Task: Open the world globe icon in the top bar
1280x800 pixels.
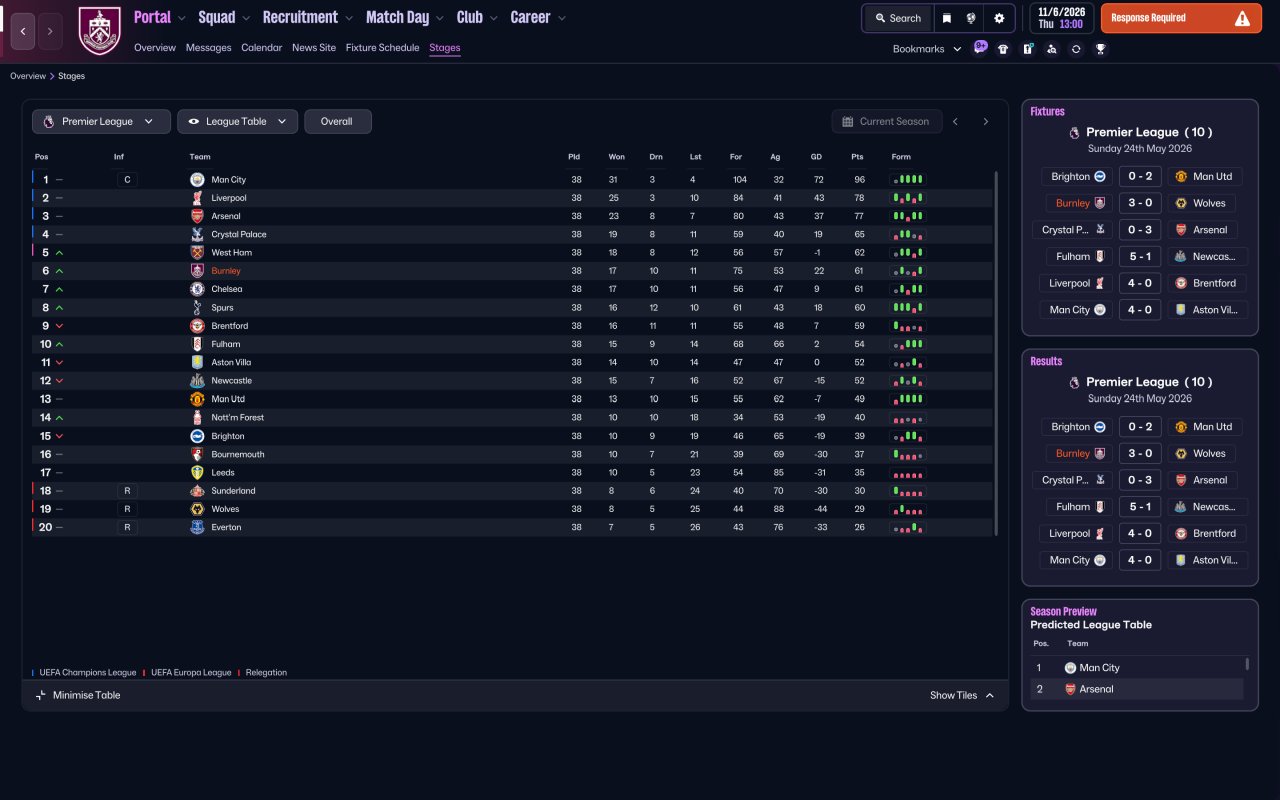Action: (x=971, y=18)
